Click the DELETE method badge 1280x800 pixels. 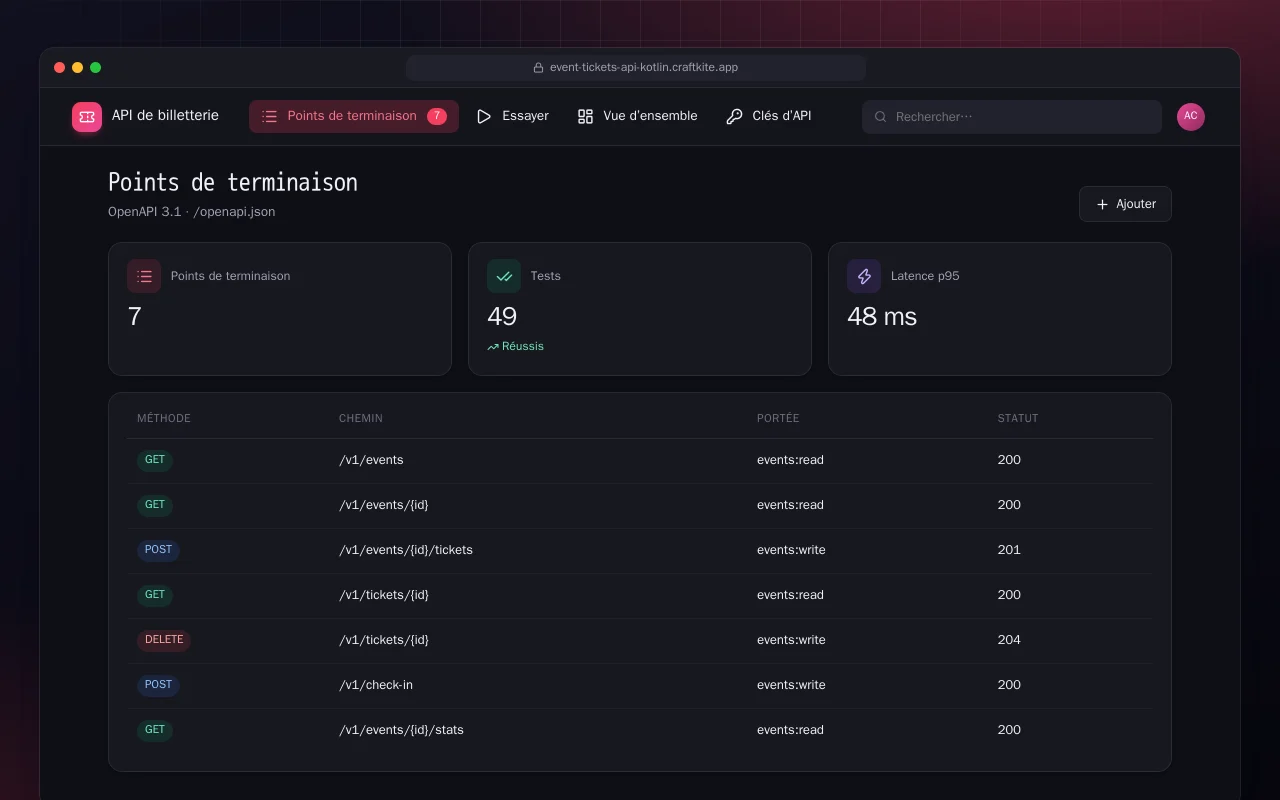click(164, 640)
